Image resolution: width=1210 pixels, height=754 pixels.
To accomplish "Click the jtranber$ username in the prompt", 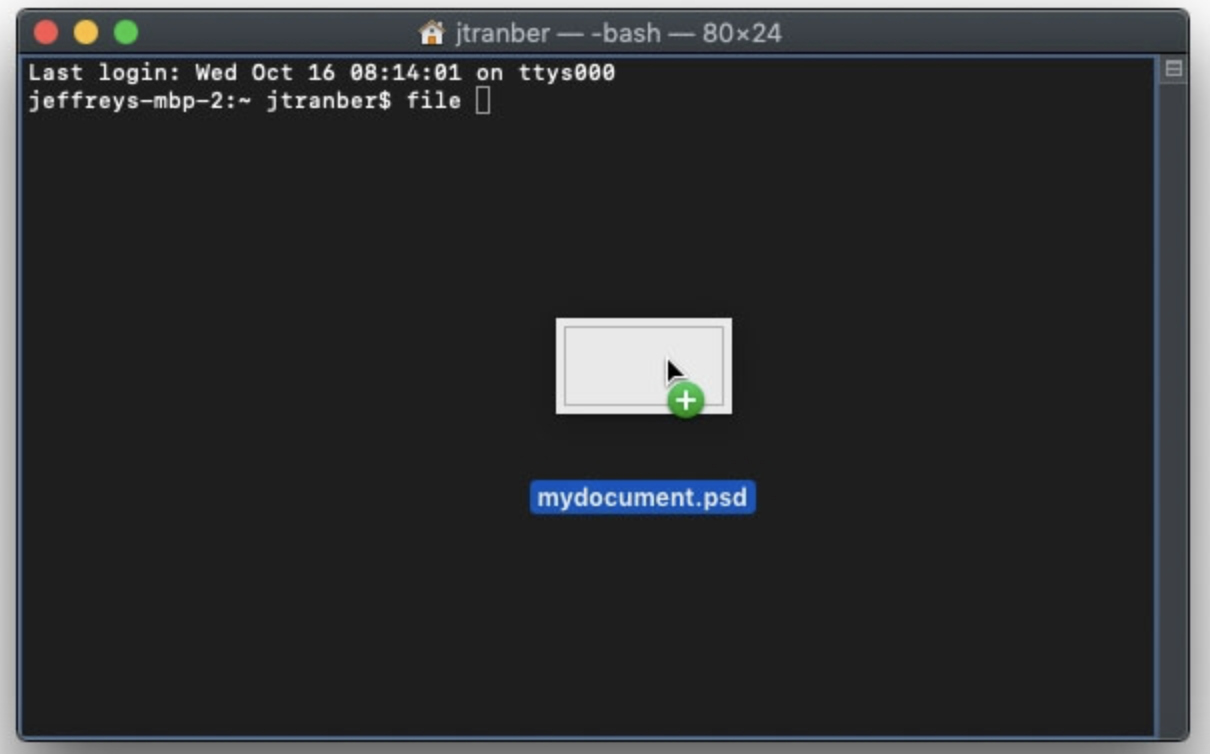I will 328,101.
